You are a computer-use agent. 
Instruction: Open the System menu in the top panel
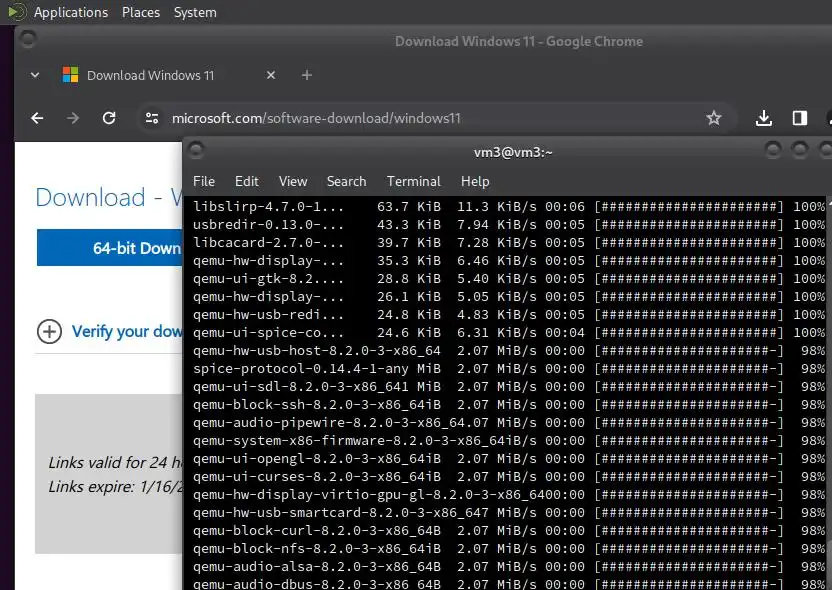coord(195,12)
